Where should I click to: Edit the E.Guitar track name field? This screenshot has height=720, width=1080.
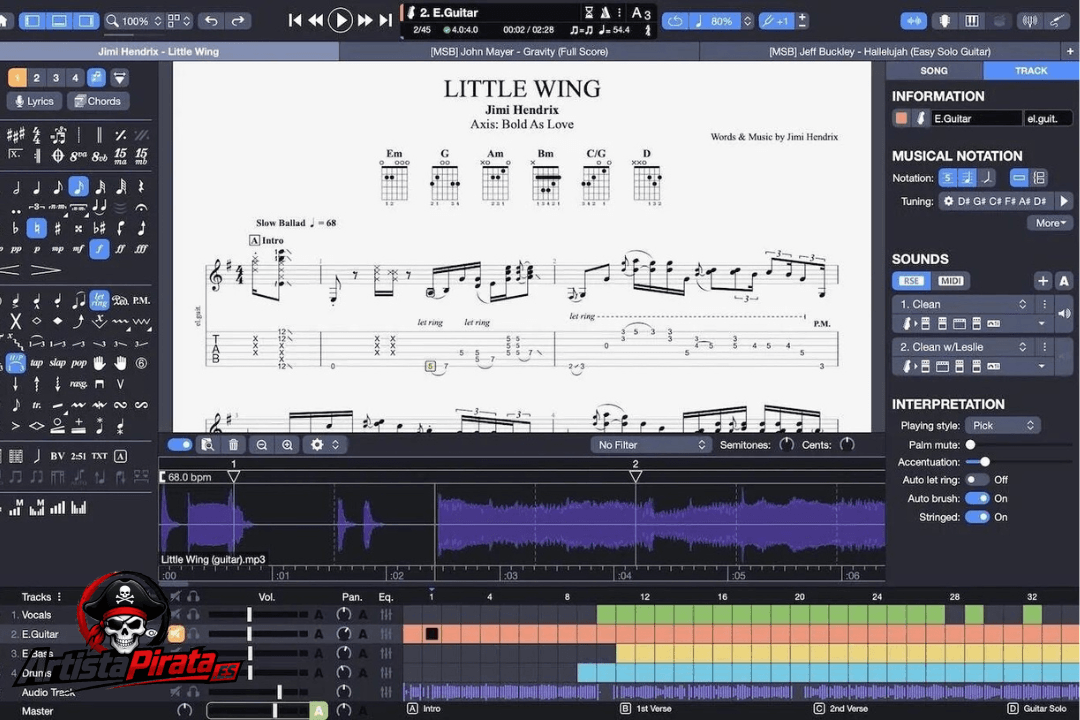(976, 119)
